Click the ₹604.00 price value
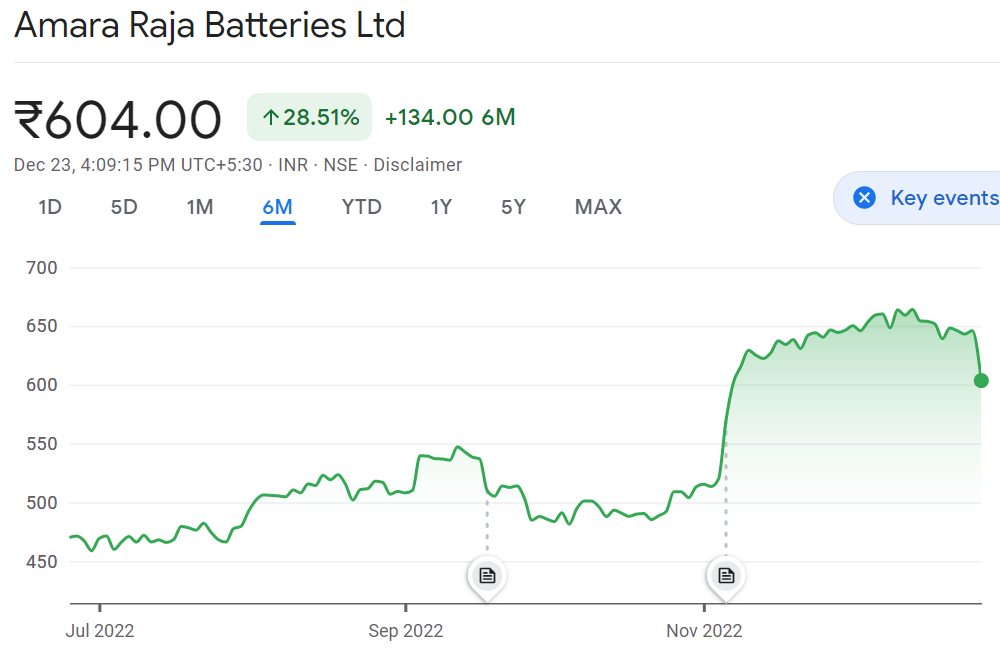 click(118, 120)
